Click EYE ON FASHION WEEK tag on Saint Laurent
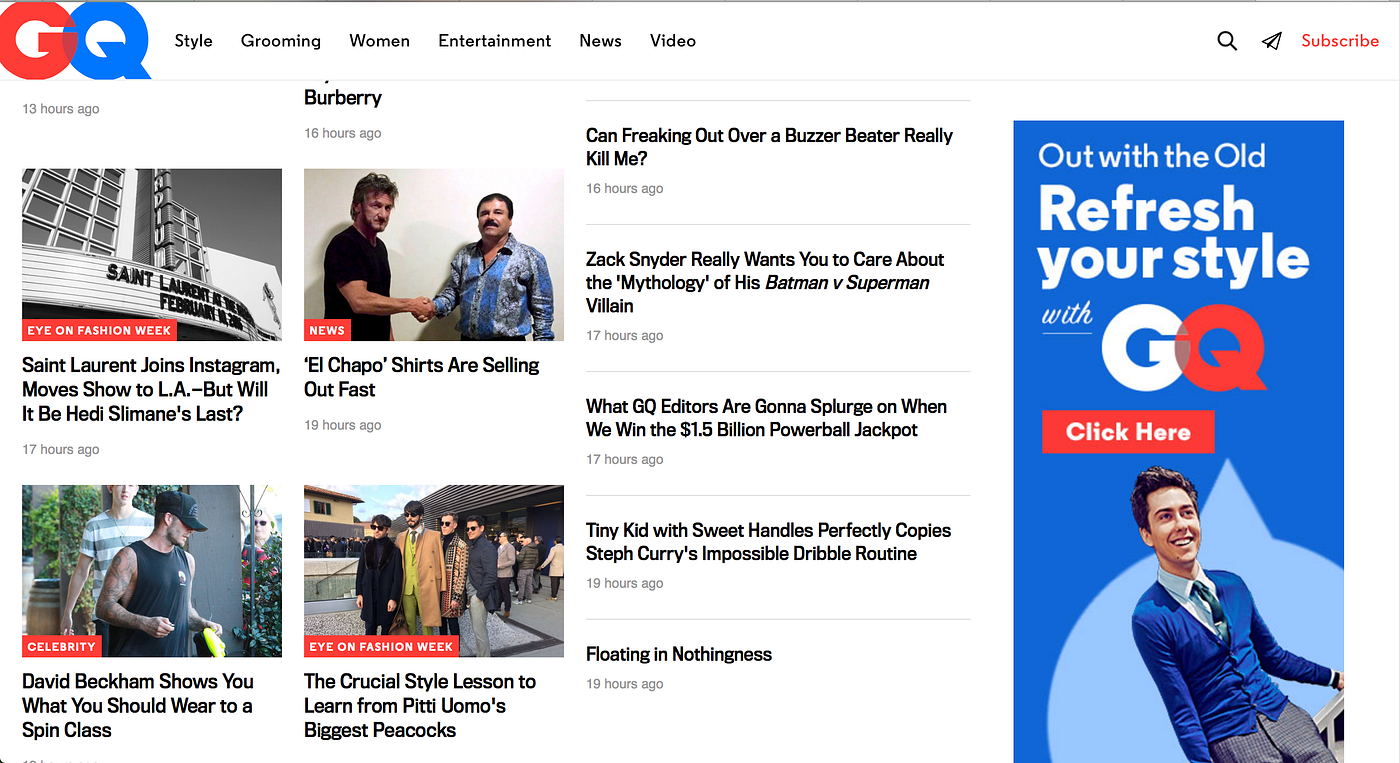 click(99, 330)
